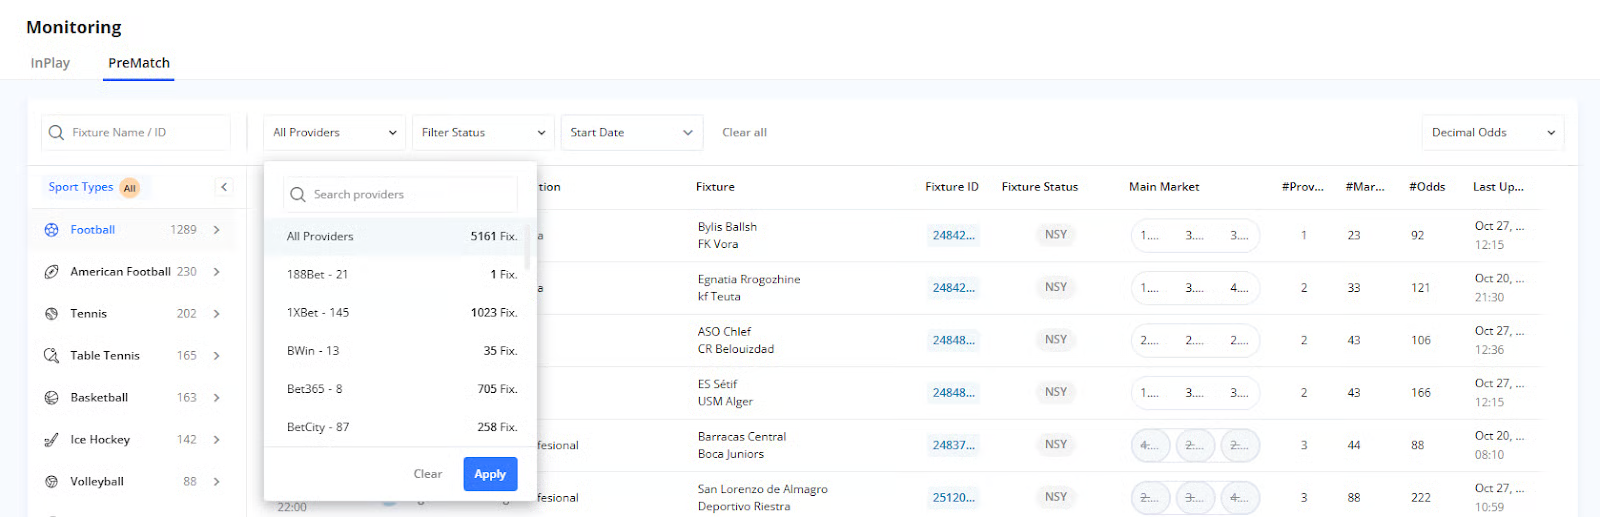This screenshot has width=1600, height=517.
Task: Click the Ice Hockey stick icon
Action: [52, 440]
